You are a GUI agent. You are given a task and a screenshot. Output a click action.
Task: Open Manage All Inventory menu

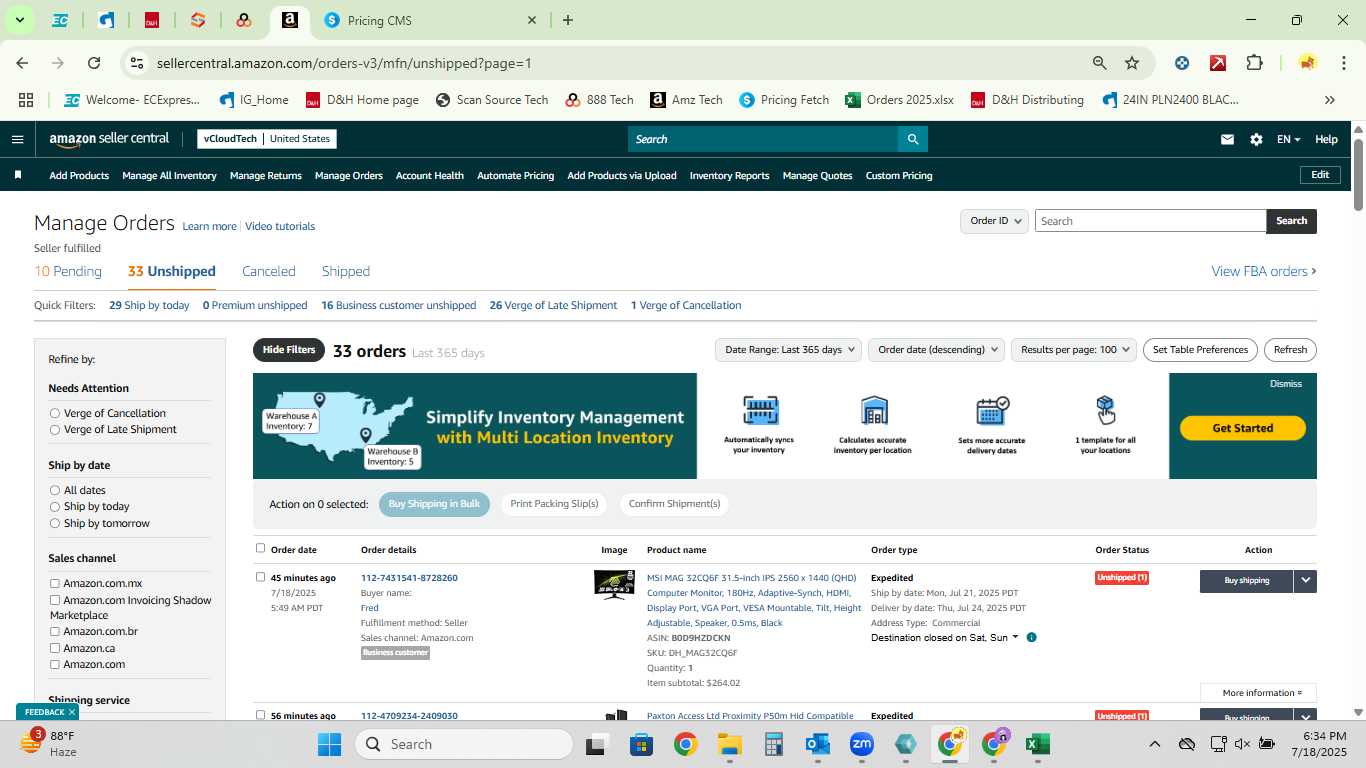click(169, 175)
